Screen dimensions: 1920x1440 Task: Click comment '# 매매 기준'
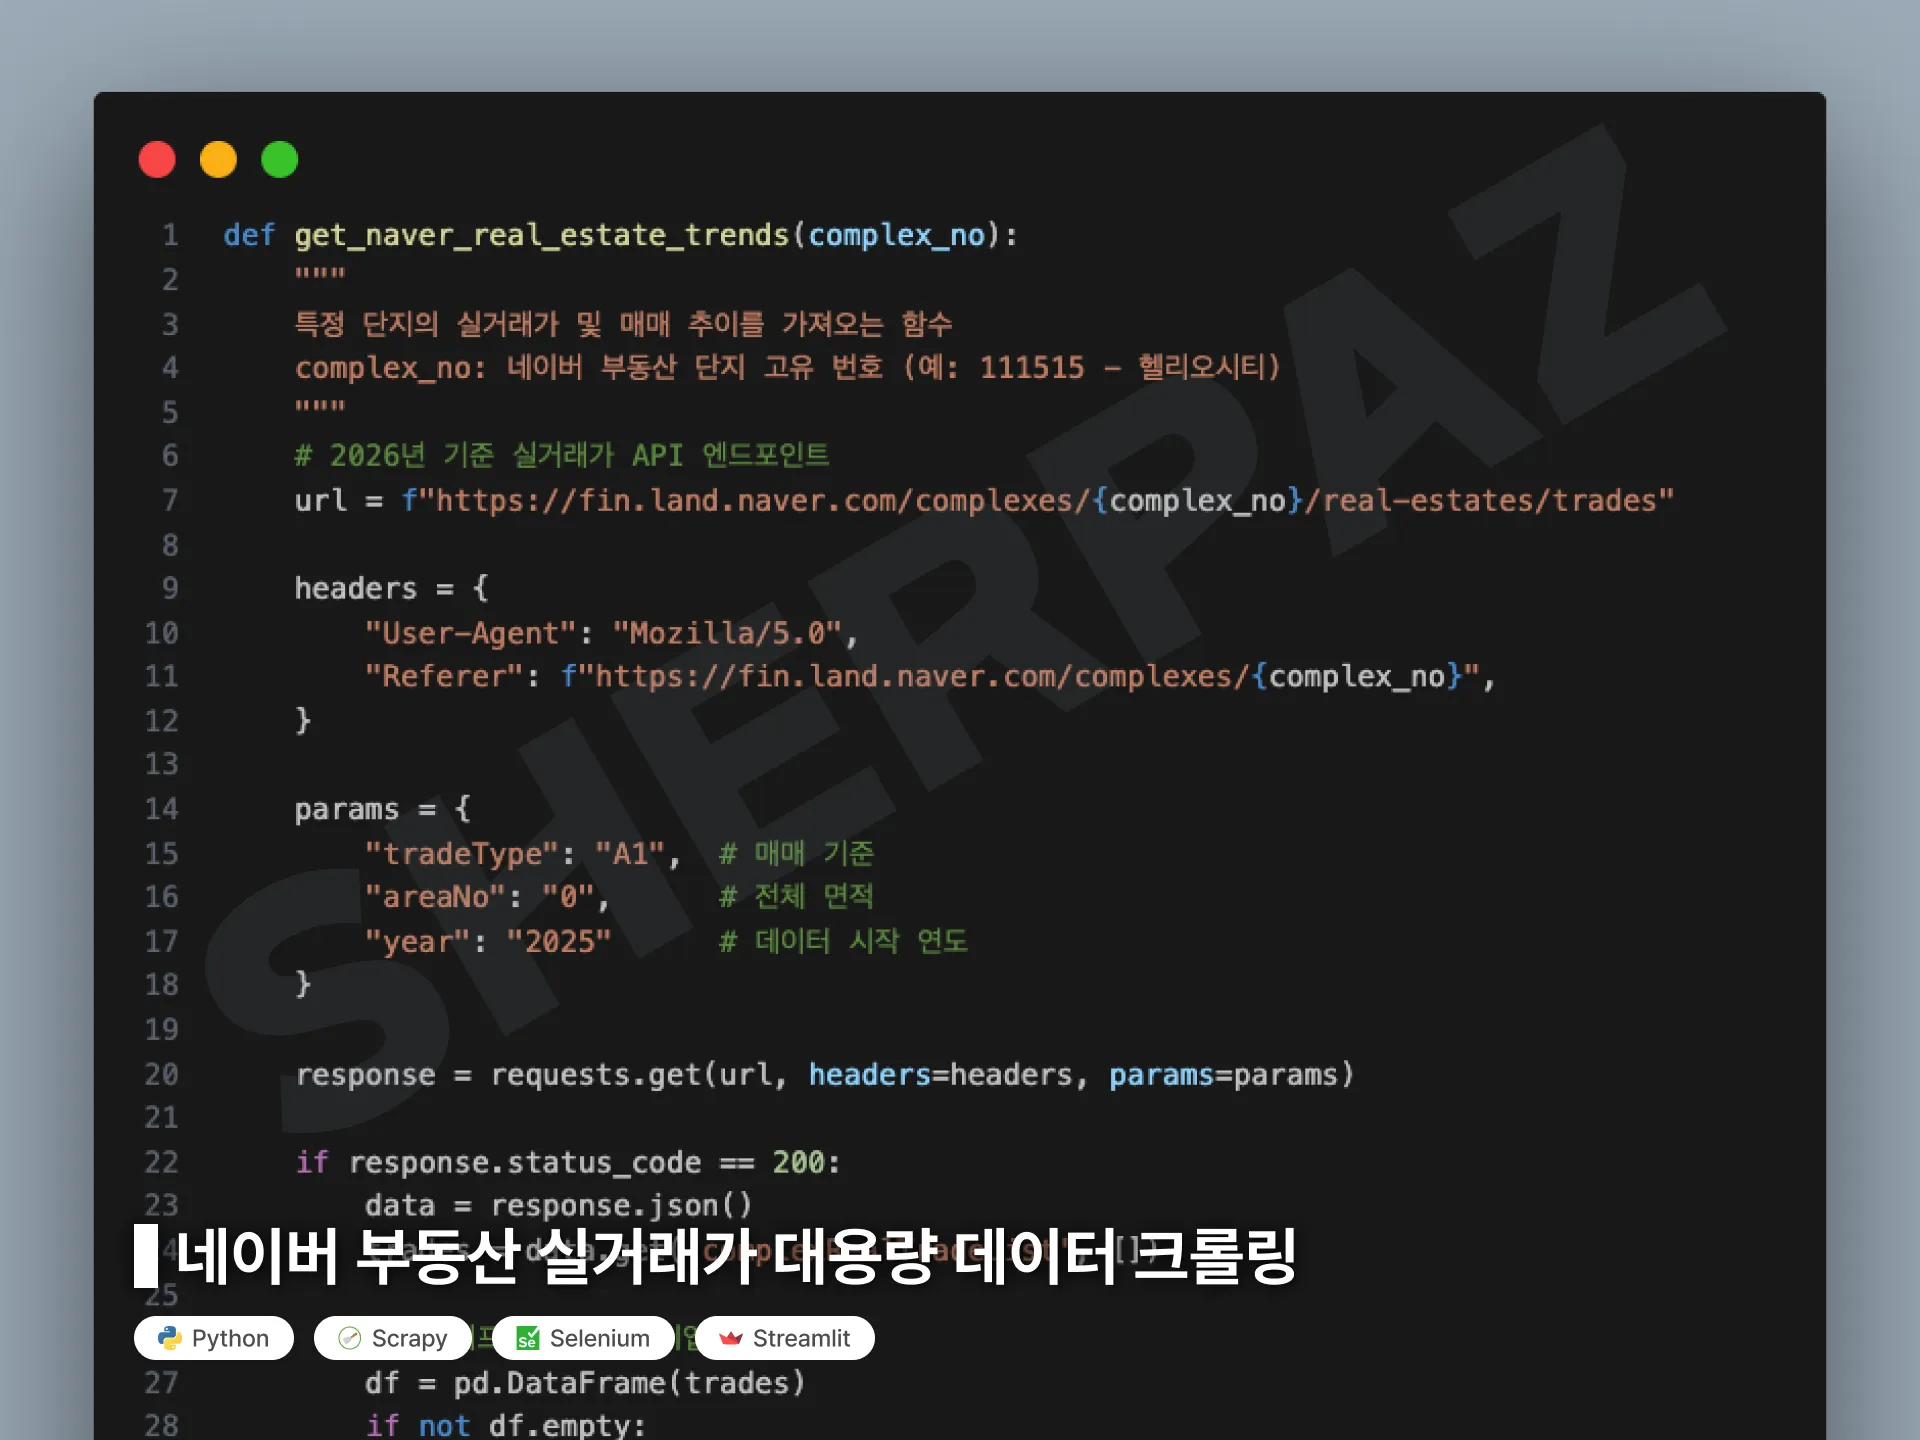pos(797,854)
